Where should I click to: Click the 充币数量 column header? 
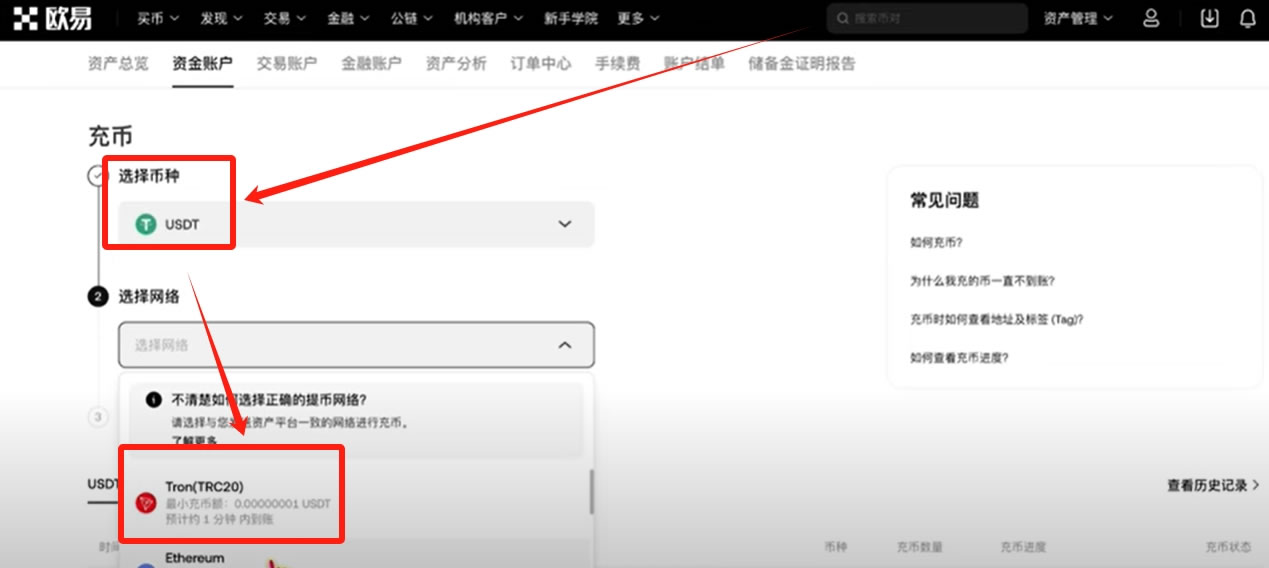pyautogui.click(x=920, y=548)
